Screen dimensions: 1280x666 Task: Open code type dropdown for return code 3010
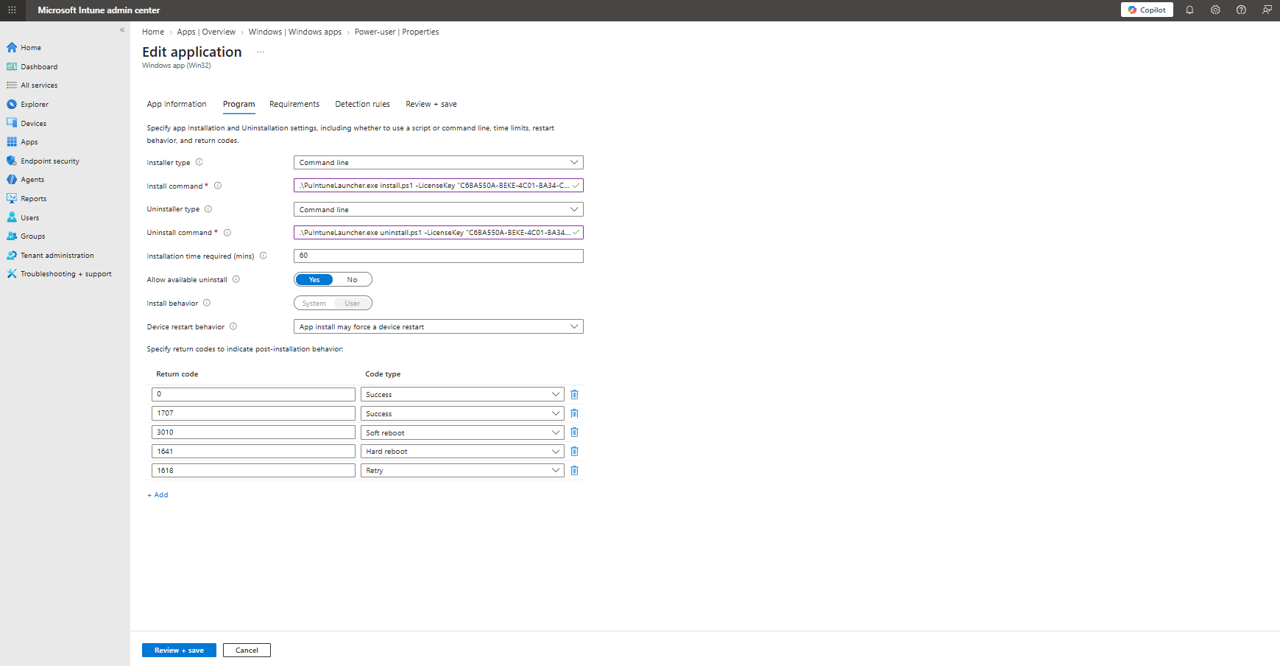462,432
